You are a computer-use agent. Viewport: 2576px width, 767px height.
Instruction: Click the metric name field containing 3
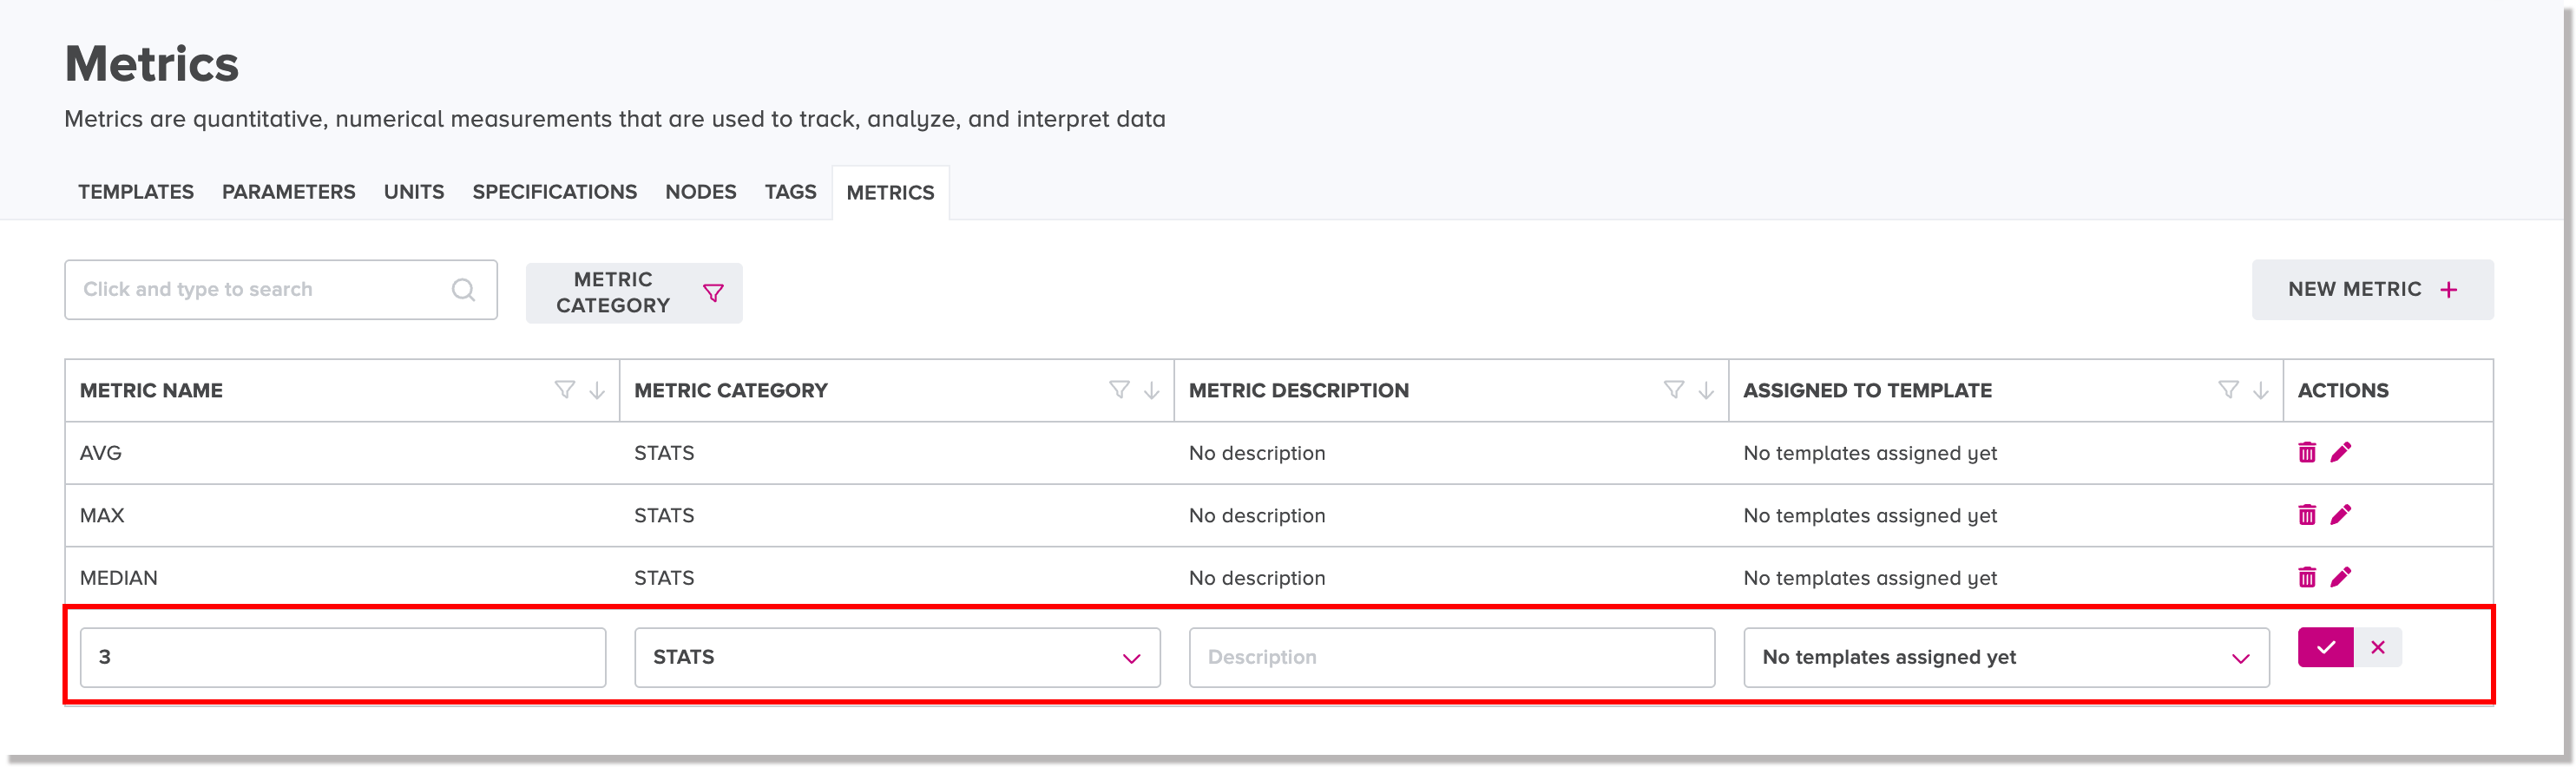pyautogui.click(x=343, y=657)
